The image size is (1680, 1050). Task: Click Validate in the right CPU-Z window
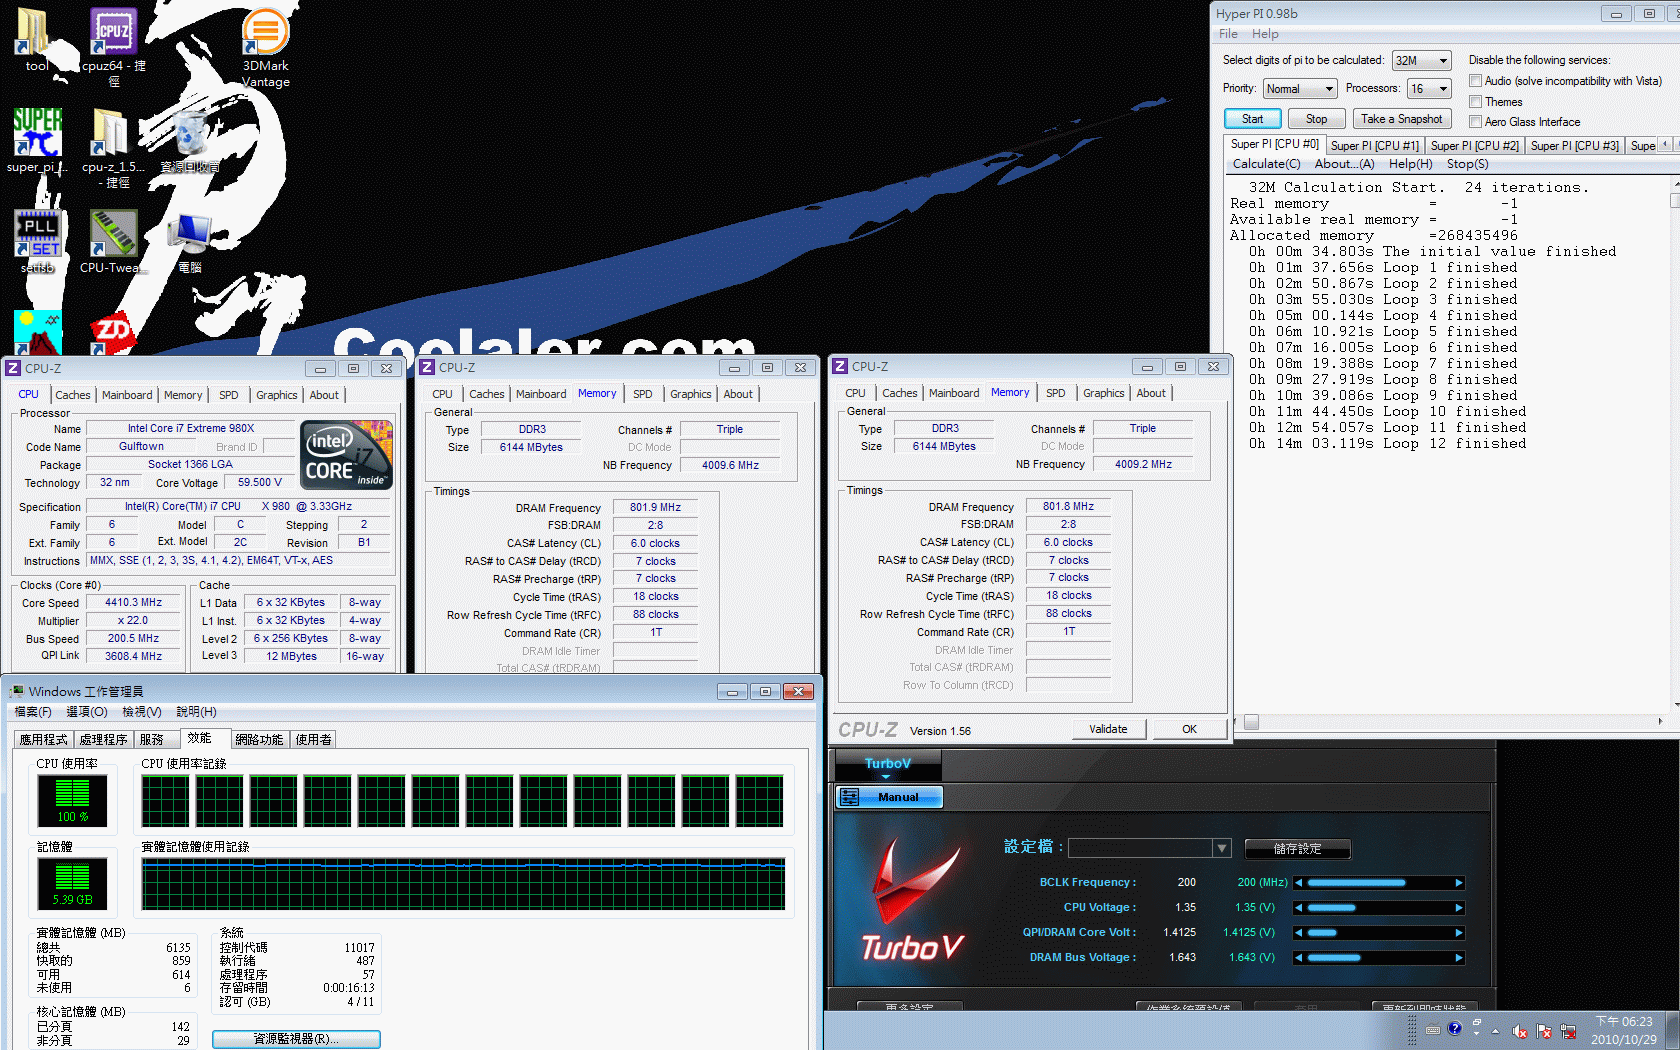point(1108,729)
